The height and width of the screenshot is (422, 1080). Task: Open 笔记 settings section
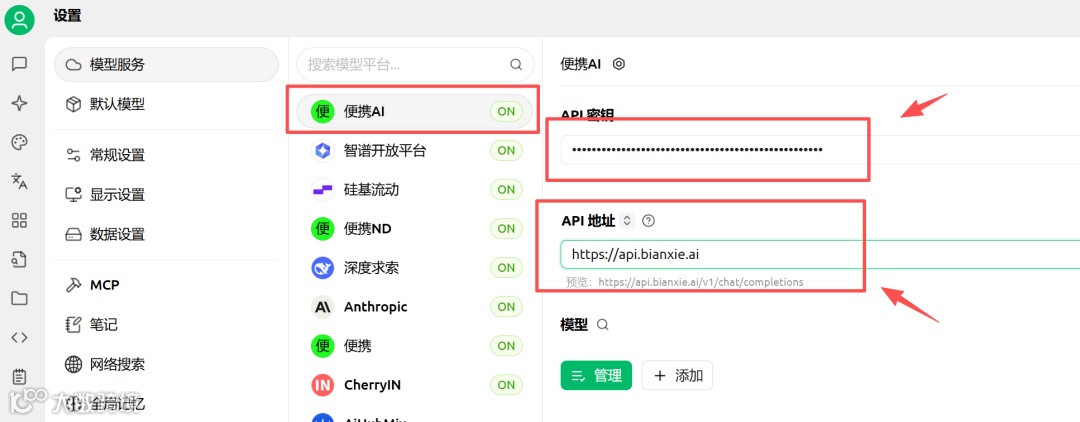[166, 324]
